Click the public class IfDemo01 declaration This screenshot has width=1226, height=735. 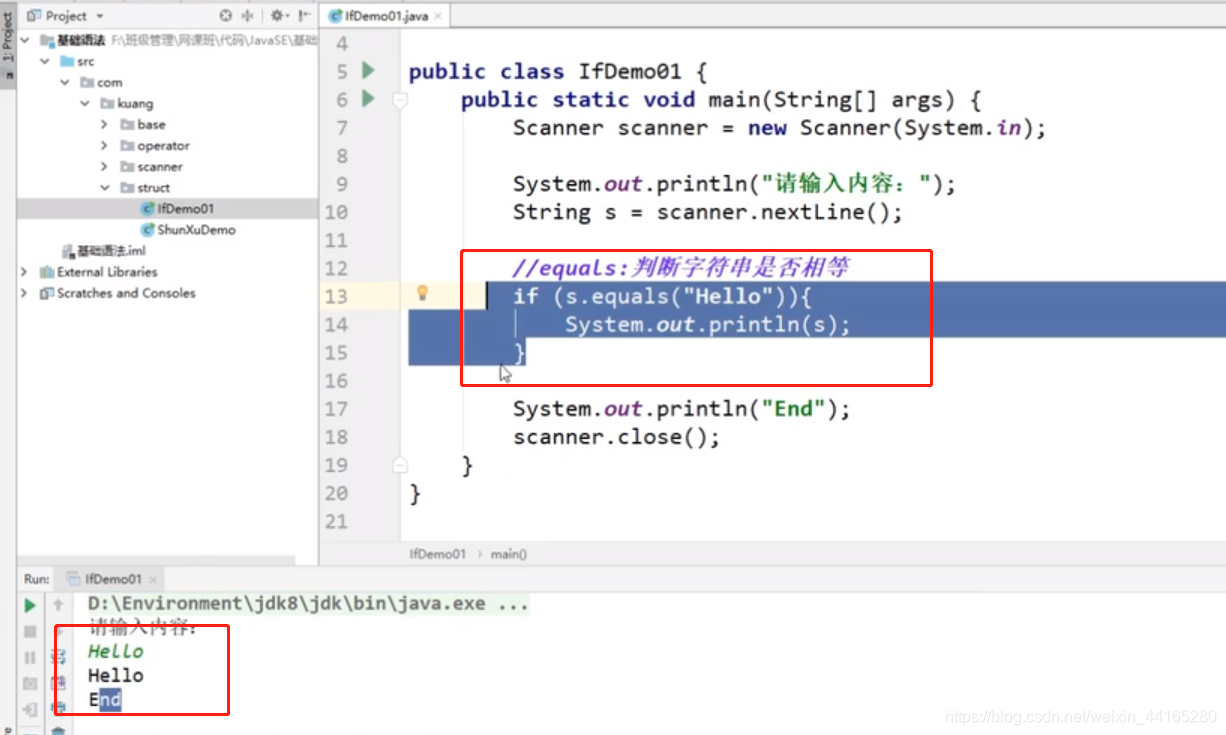click(x=558, y=71)
